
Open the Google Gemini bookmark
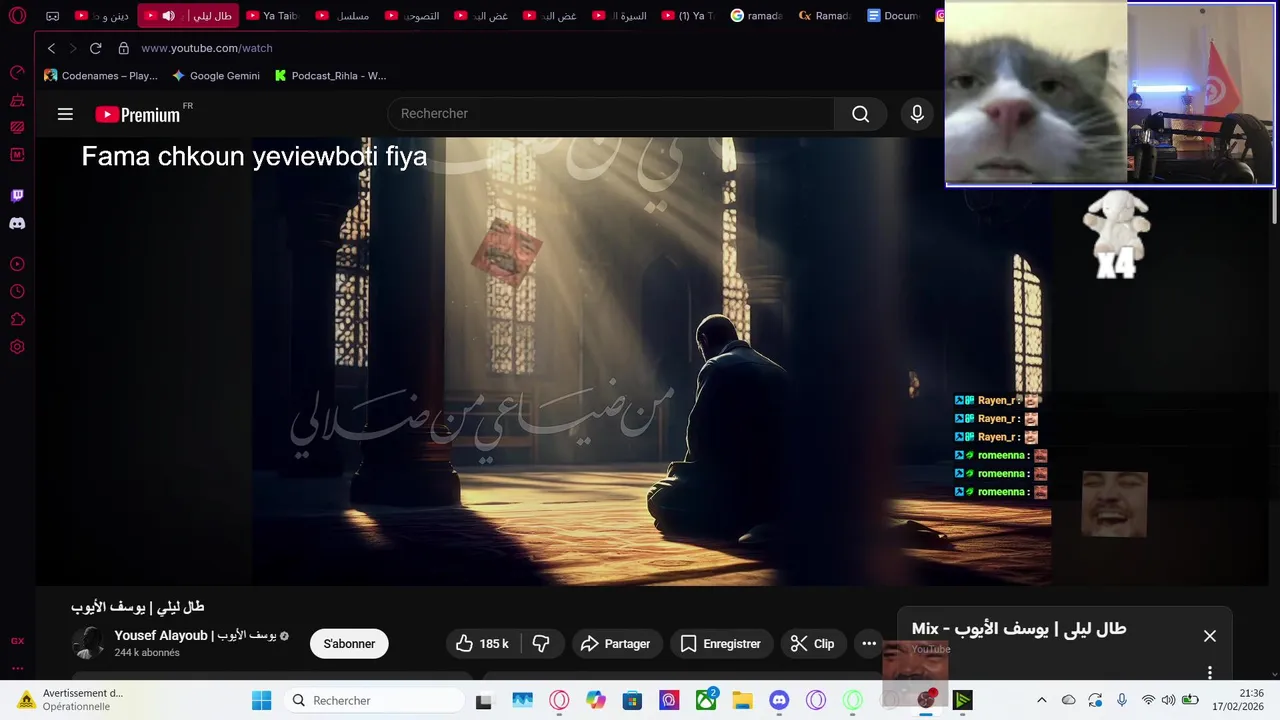[216, 76]
